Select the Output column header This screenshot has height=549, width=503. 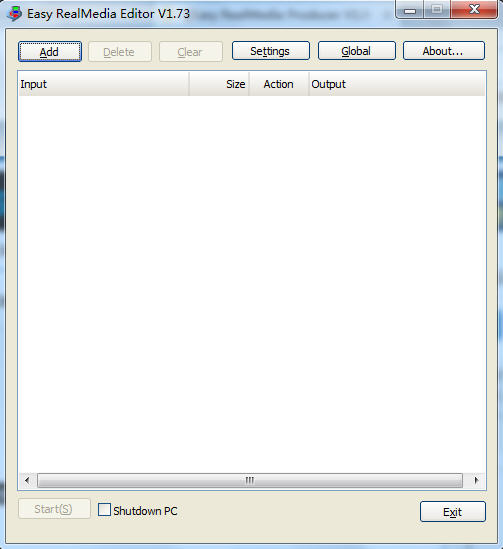397,84
